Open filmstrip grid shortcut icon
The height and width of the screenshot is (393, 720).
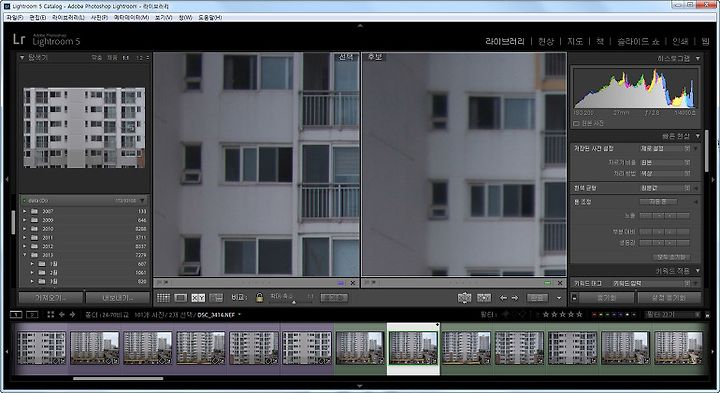pos(51,314)
